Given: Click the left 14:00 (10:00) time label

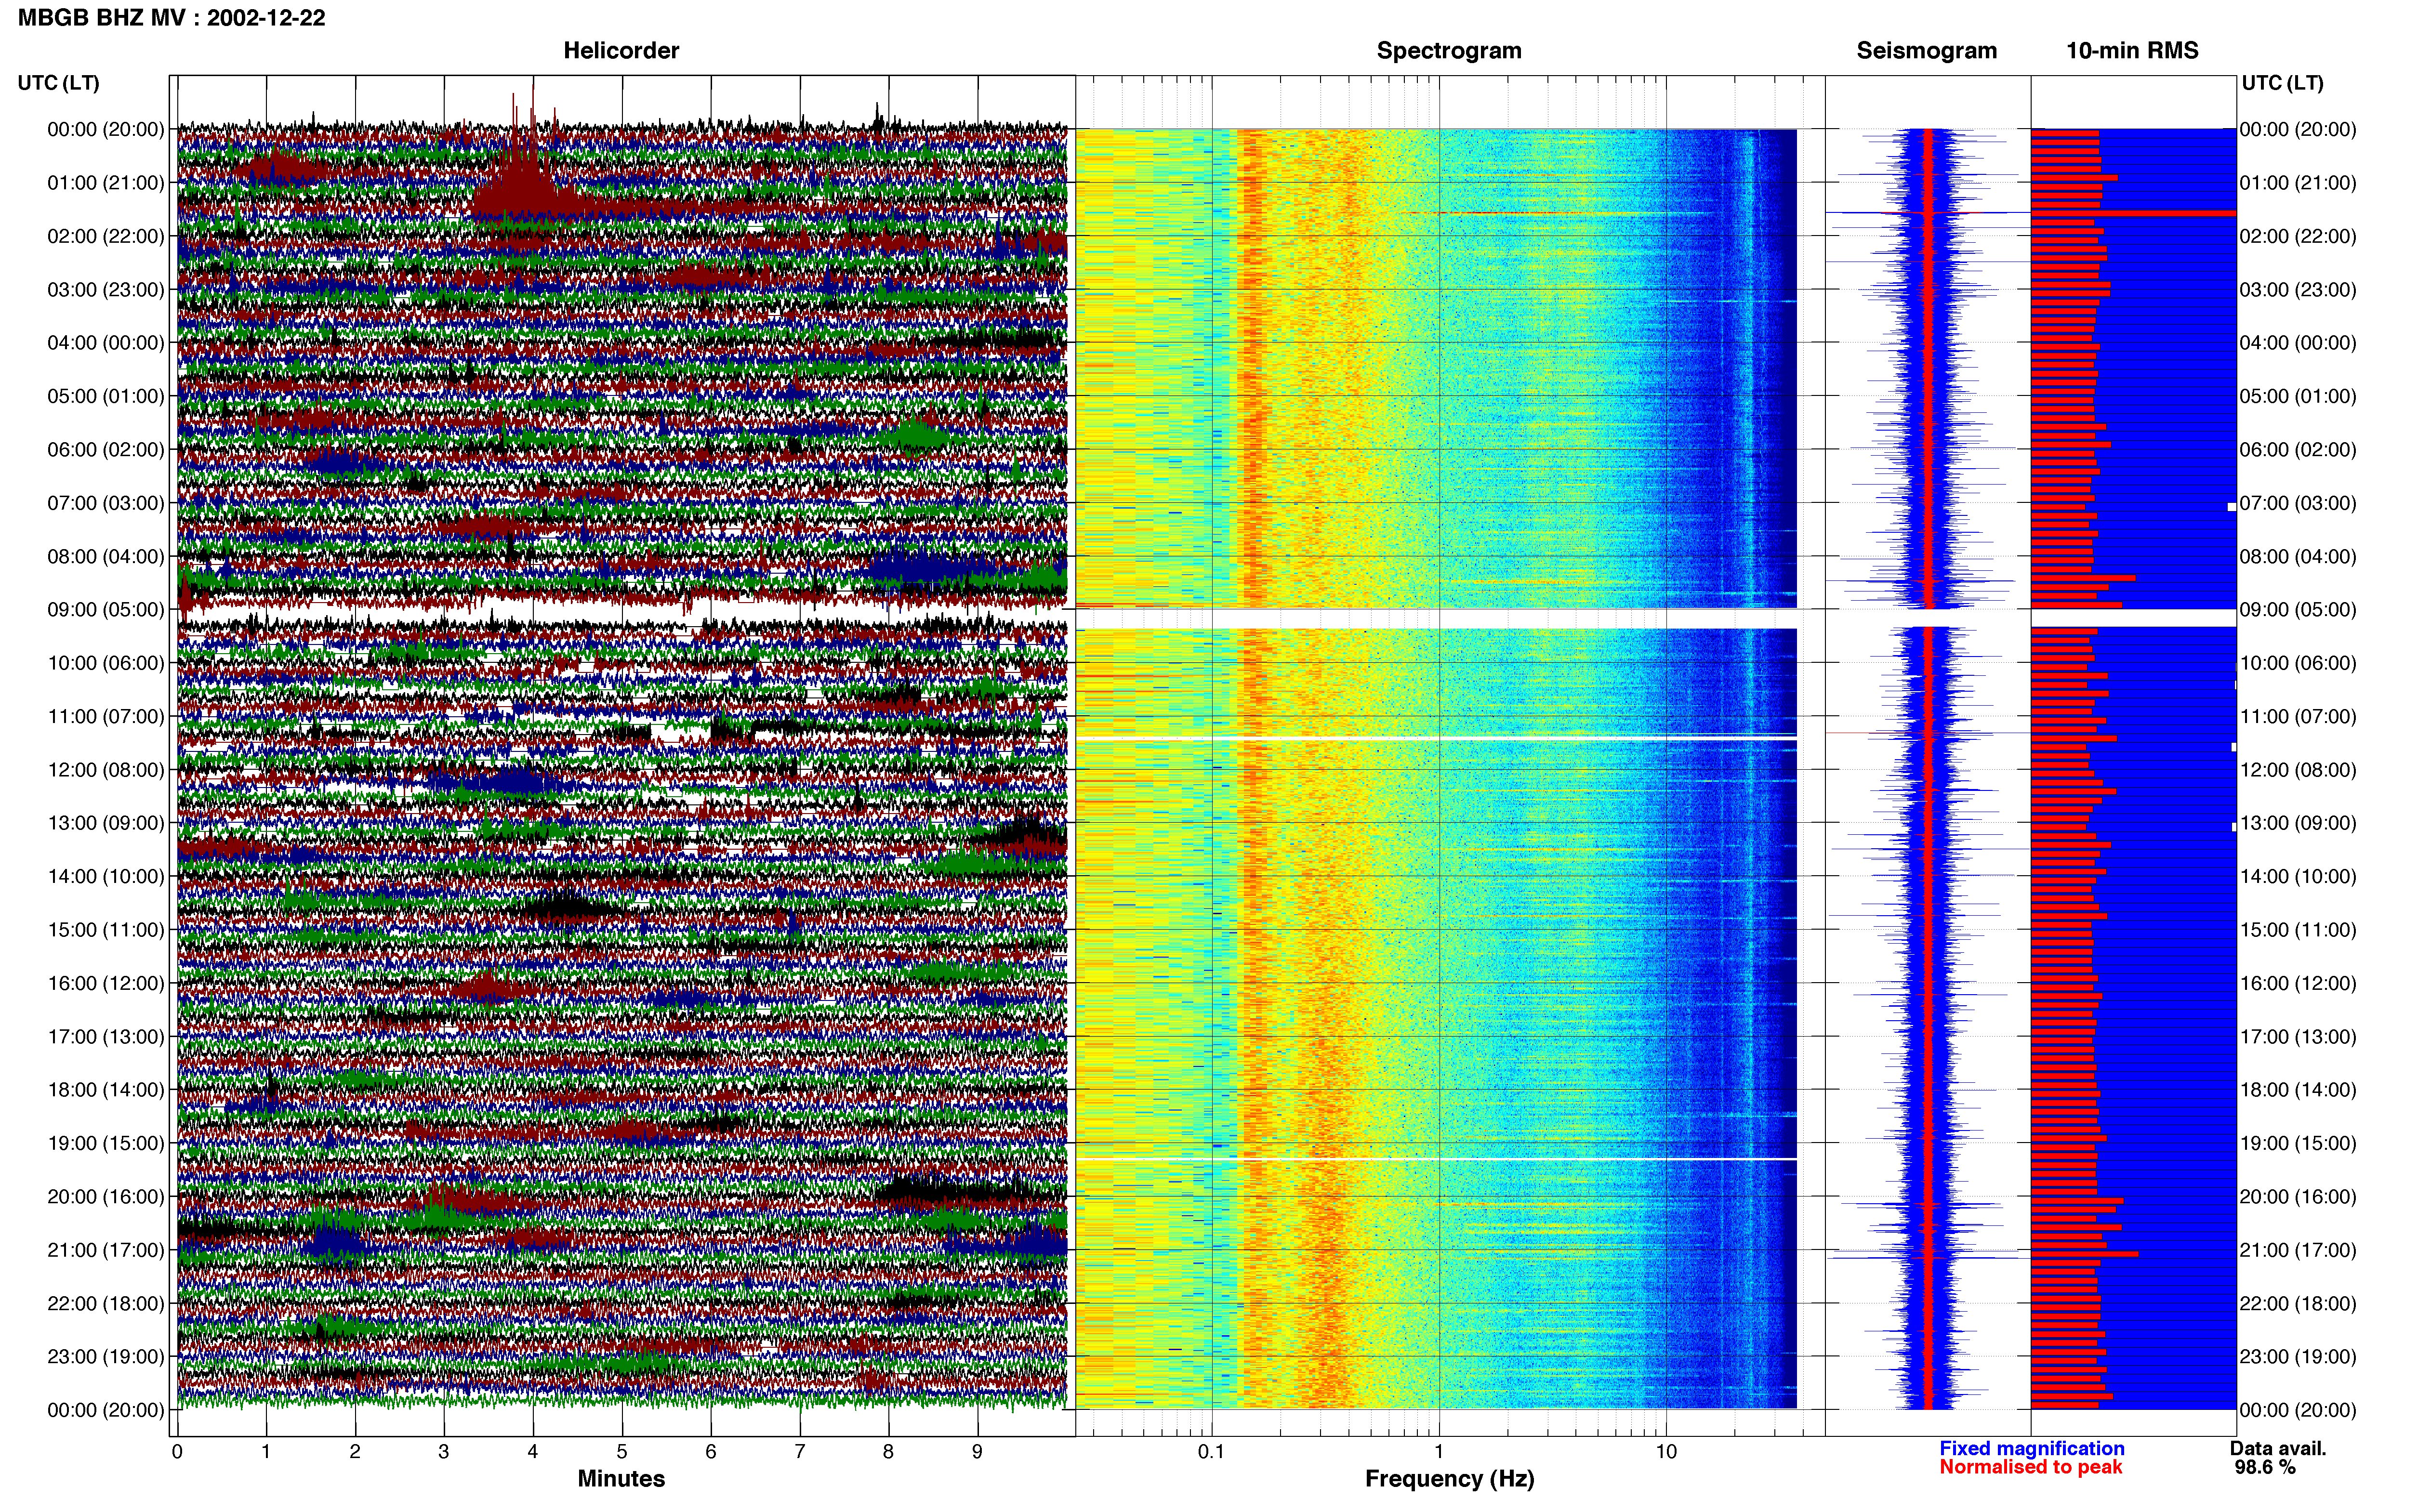Looking at the screenshot, I should (106, 876).
